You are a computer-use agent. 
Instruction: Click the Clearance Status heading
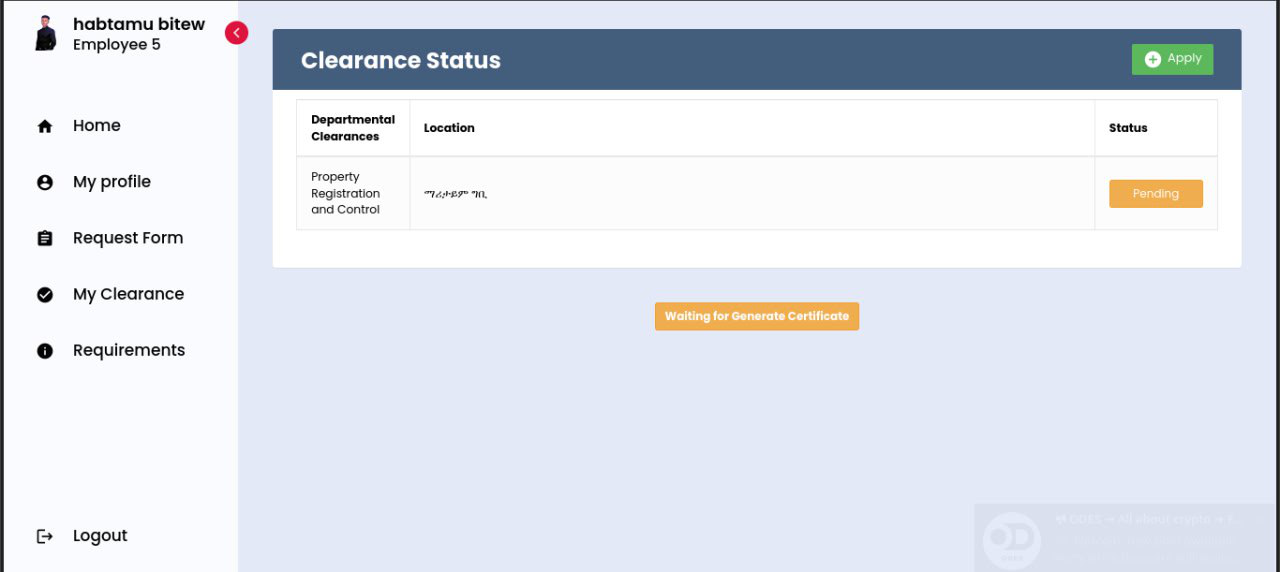click(x=401, y=60)
